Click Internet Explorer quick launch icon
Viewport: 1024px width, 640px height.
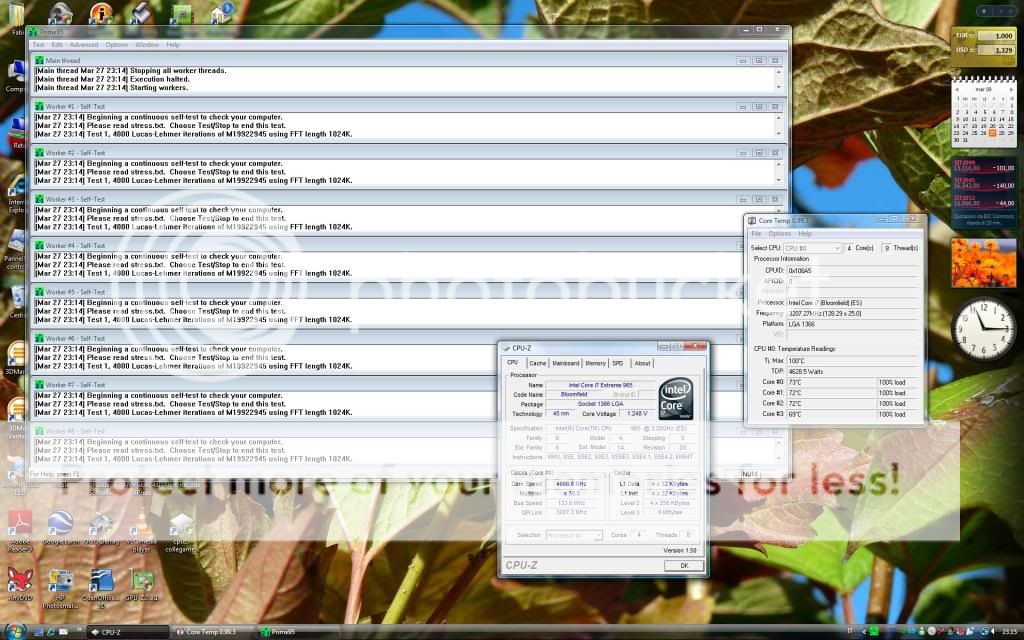[x=51, y=632]
